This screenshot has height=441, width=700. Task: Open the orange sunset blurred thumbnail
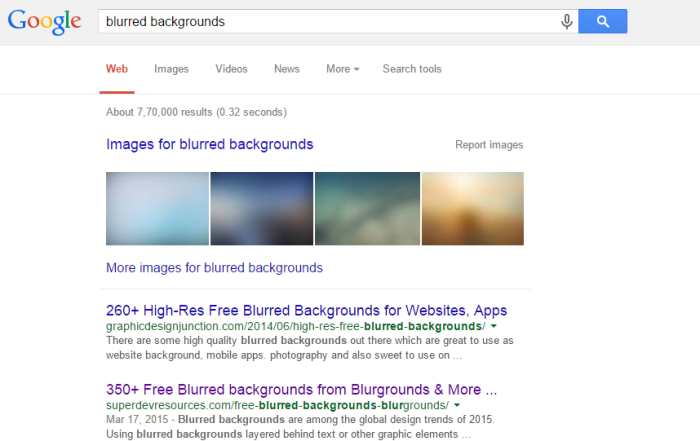click(x=473, y=208)
